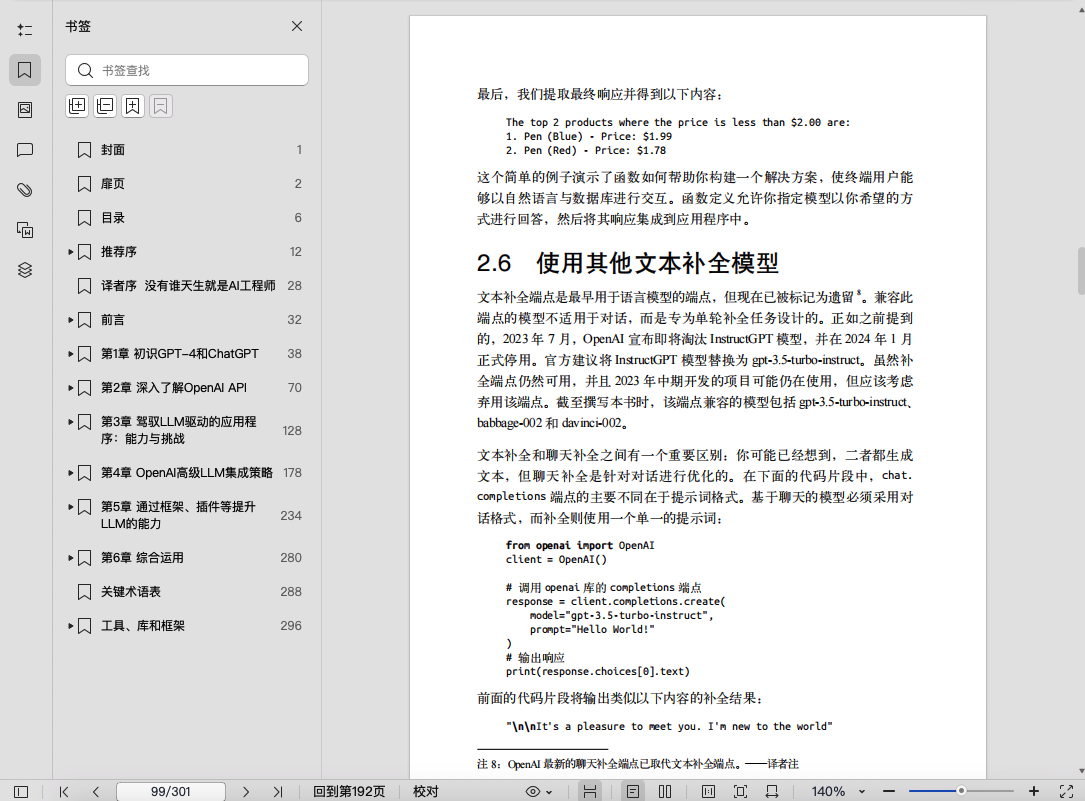Toggle the sidebar panel icon in status bar
This screenshot has width=1085, height=801.
pyautogui.click(x=21, y=791)
